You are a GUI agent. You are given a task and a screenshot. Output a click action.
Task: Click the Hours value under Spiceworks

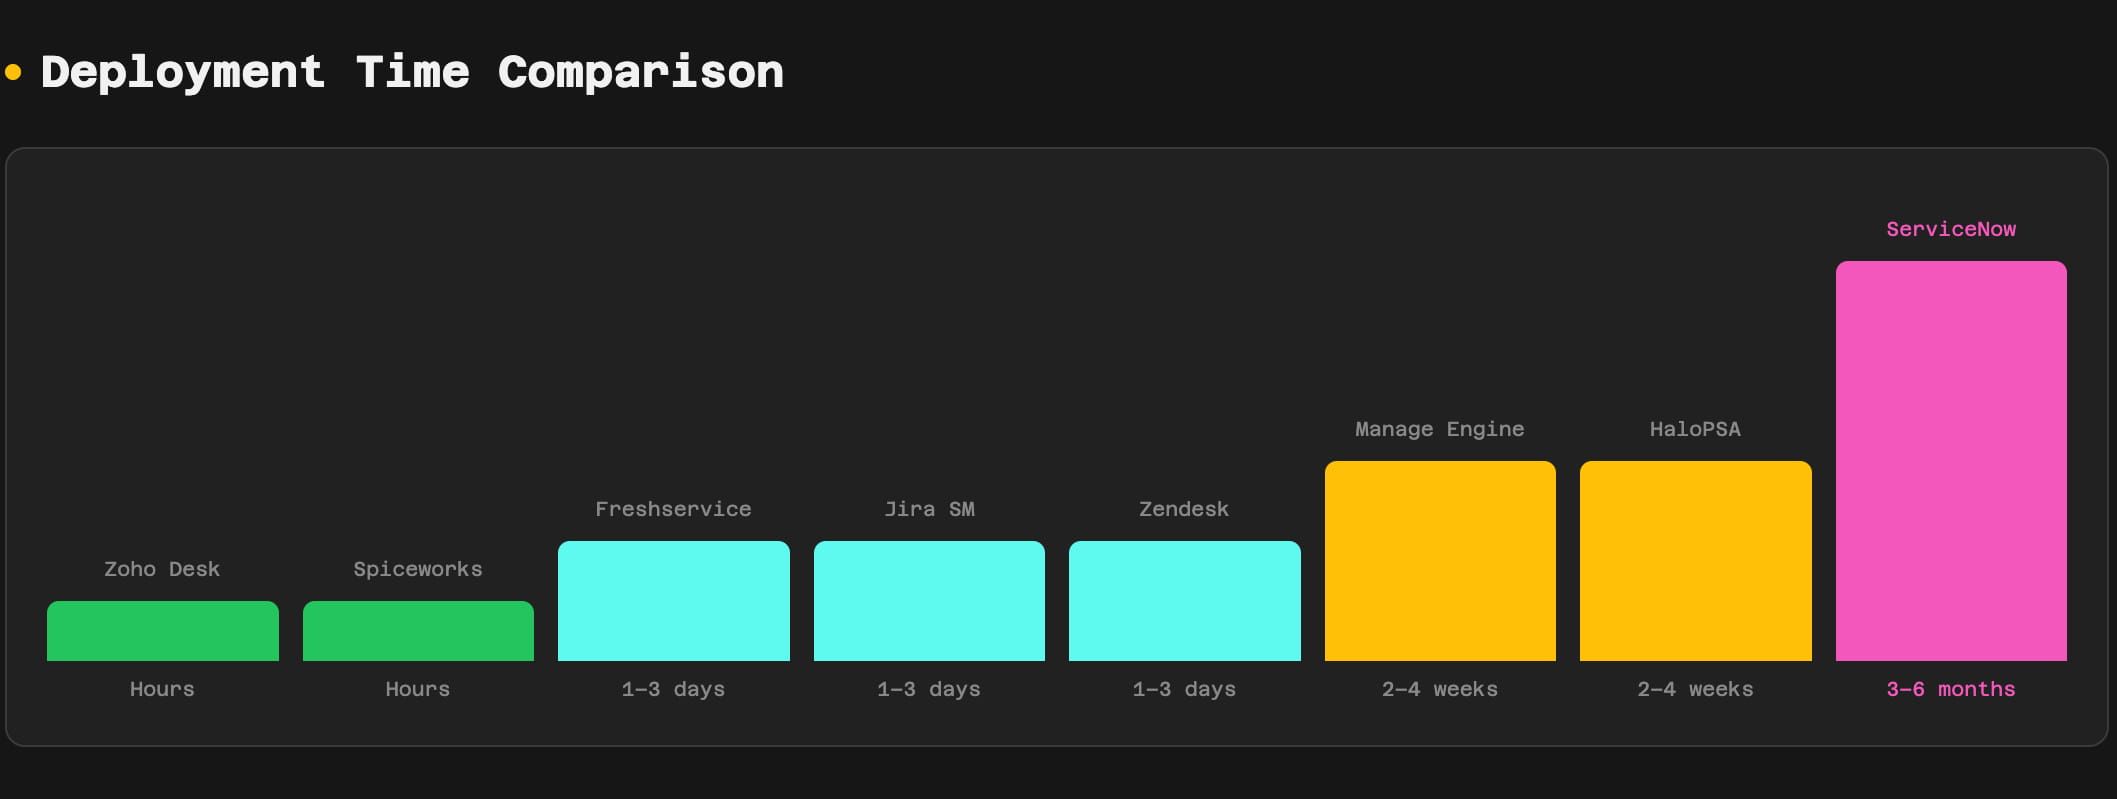[x=418, y=689]
